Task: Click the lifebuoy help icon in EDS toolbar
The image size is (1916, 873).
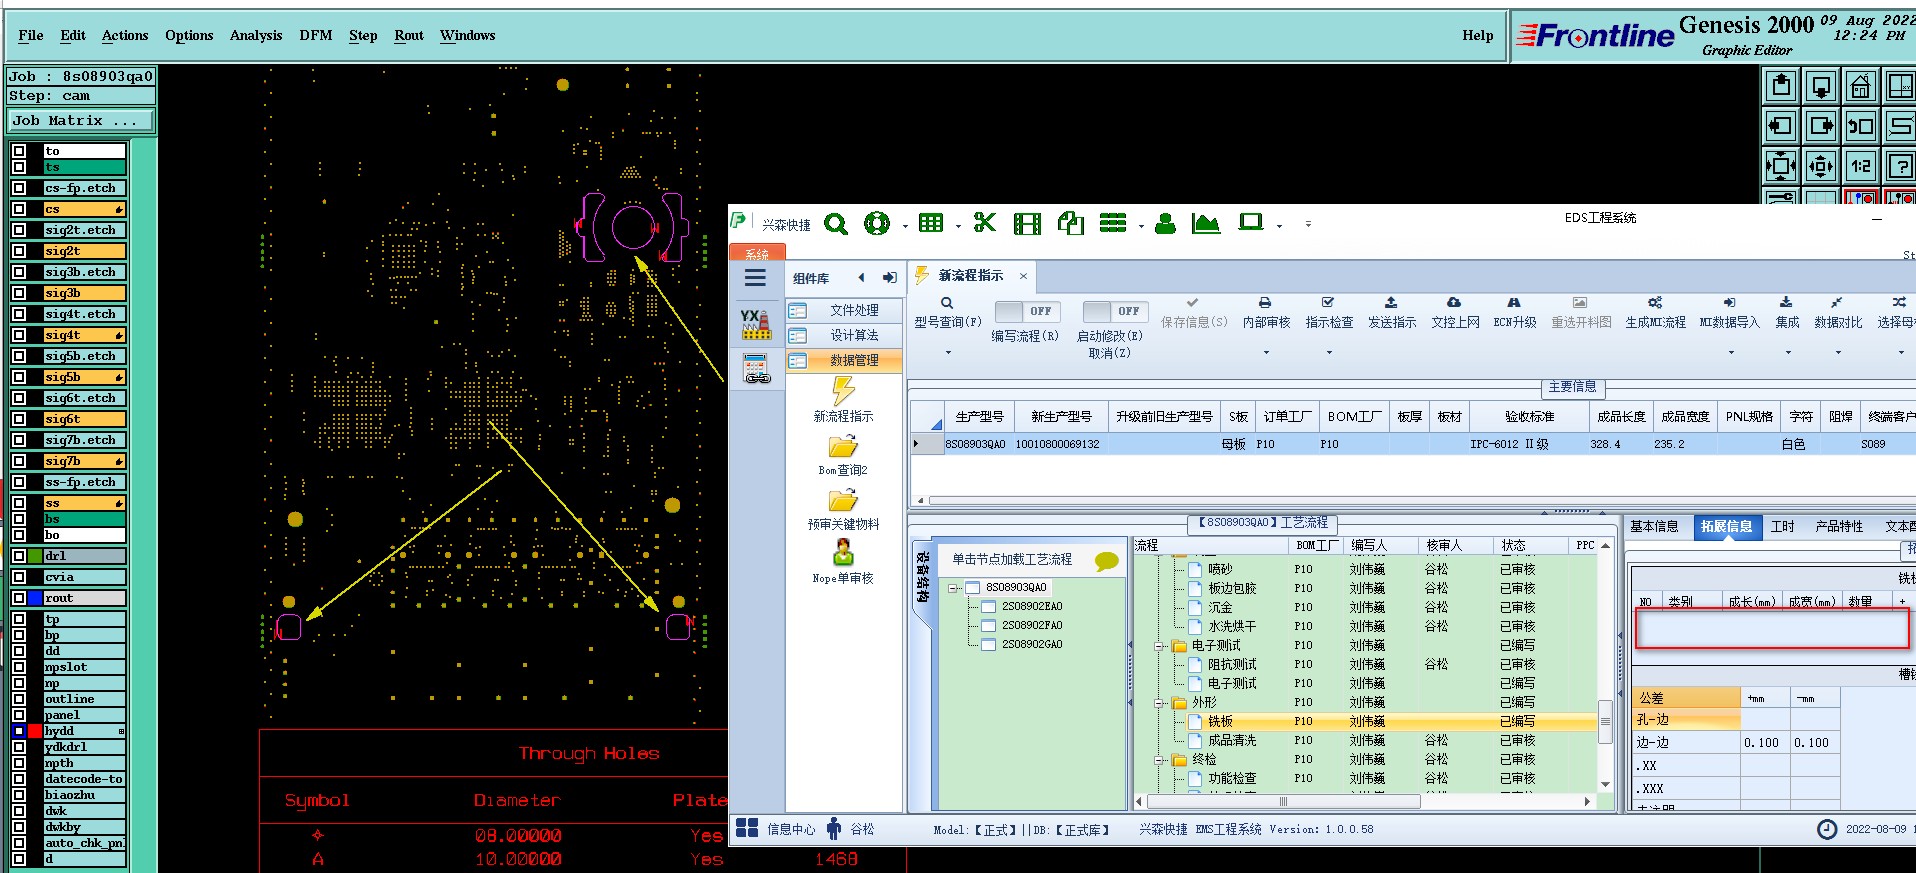Action: pyautogui.click(x=877, y=224)
